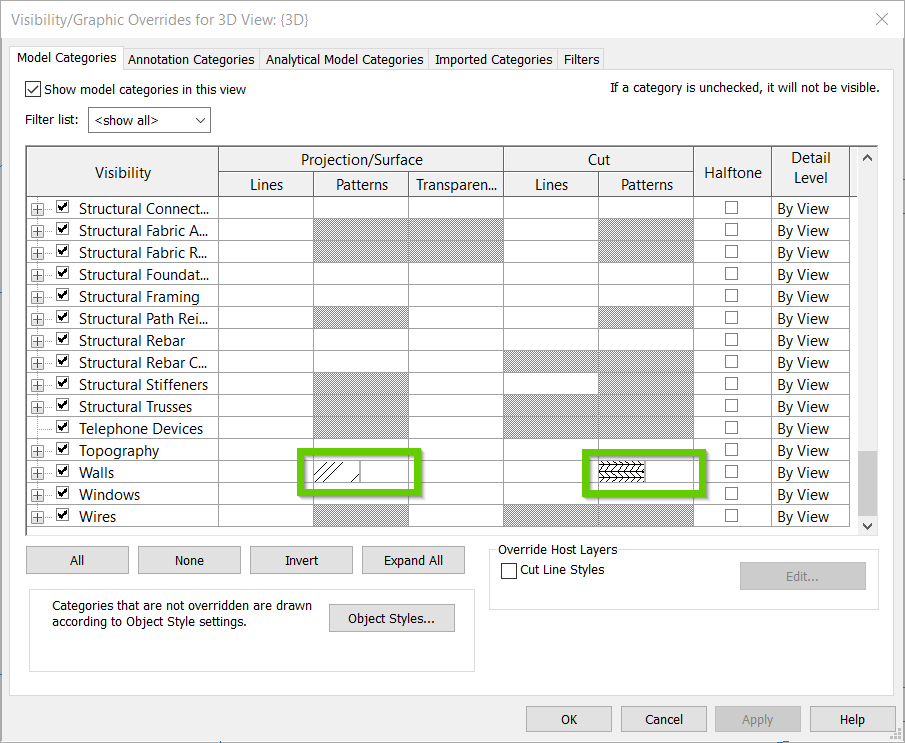Click Walls projection surface pattern swatch

336,472
